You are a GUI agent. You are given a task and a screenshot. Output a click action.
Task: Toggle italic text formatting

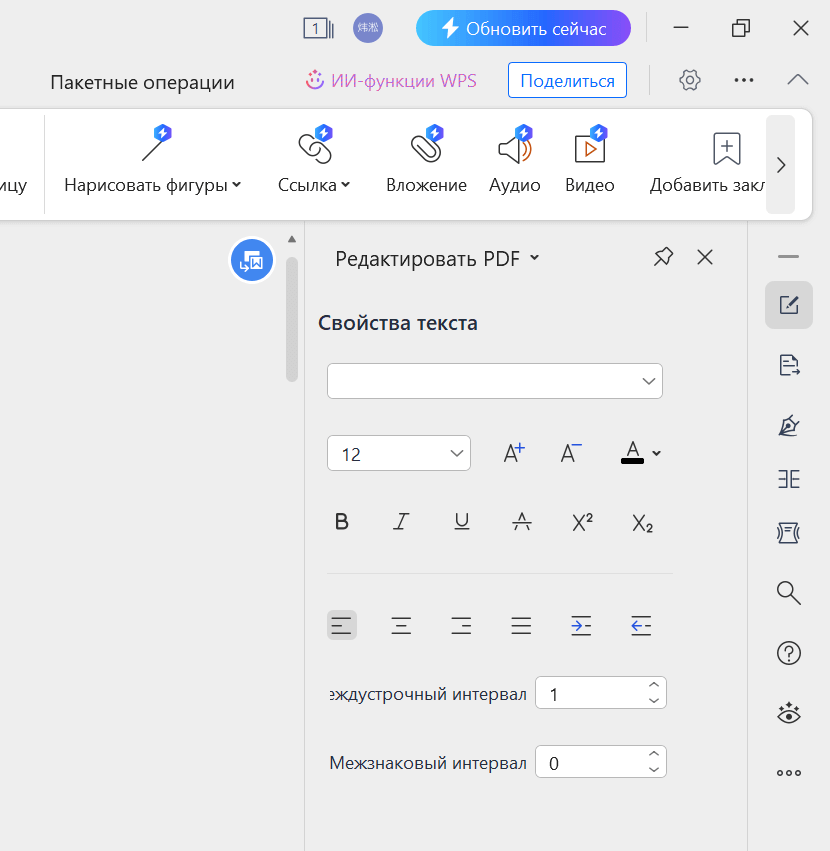401,521
